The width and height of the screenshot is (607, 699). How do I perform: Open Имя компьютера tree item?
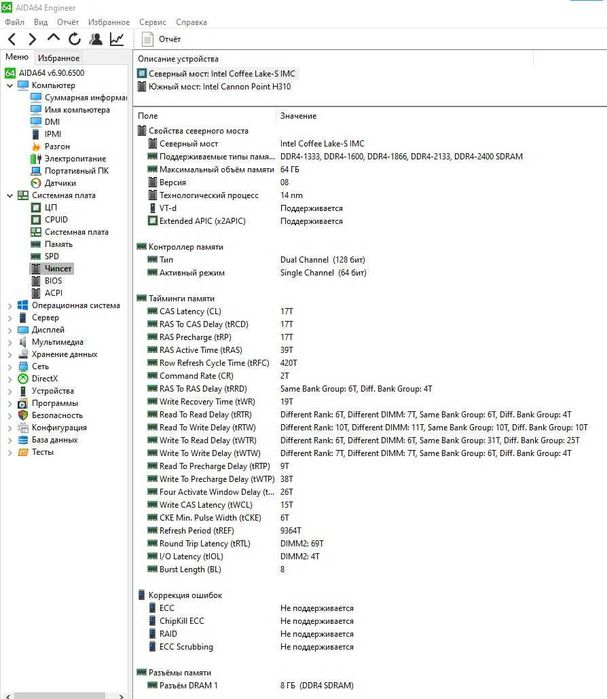tap(70, 109)
